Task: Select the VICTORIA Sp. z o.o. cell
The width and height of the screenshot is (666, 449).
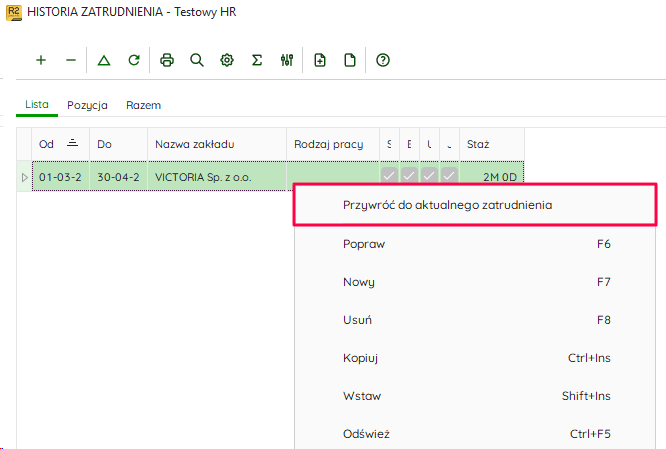Action: 217,177
